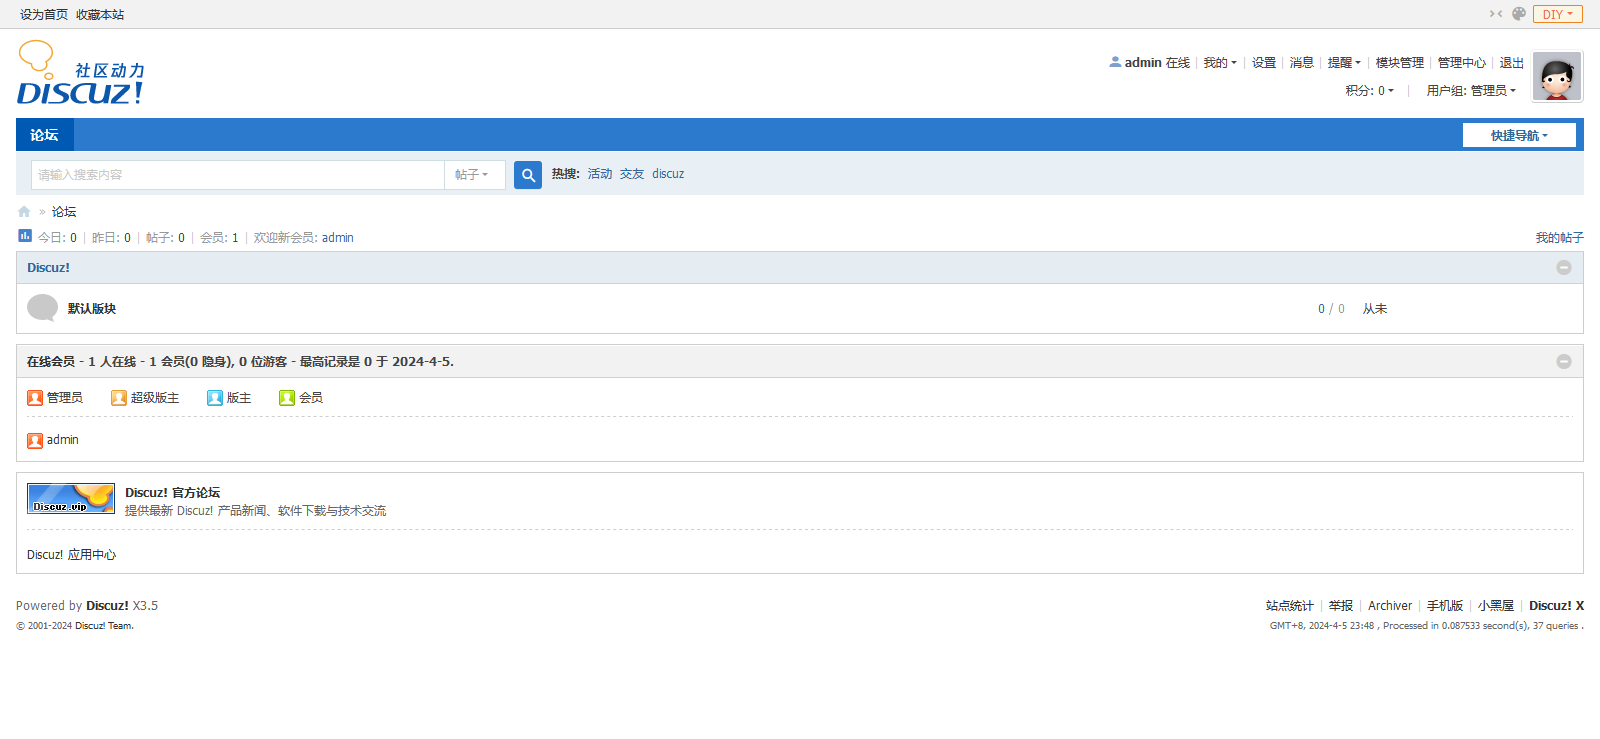Click 设为首页 link

44,15
